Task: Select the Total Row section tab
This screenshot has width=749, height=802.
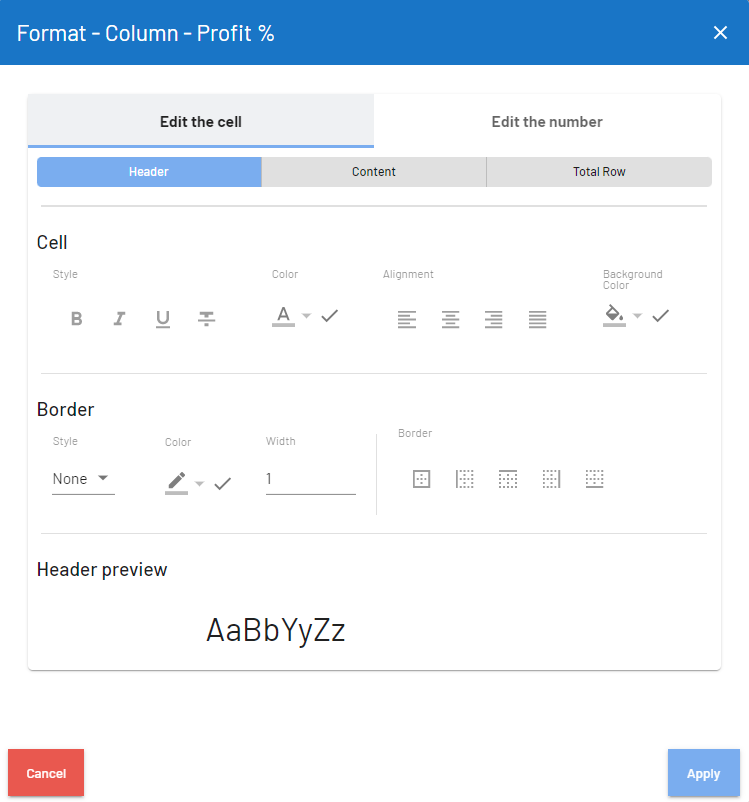Action: [599, 172]
